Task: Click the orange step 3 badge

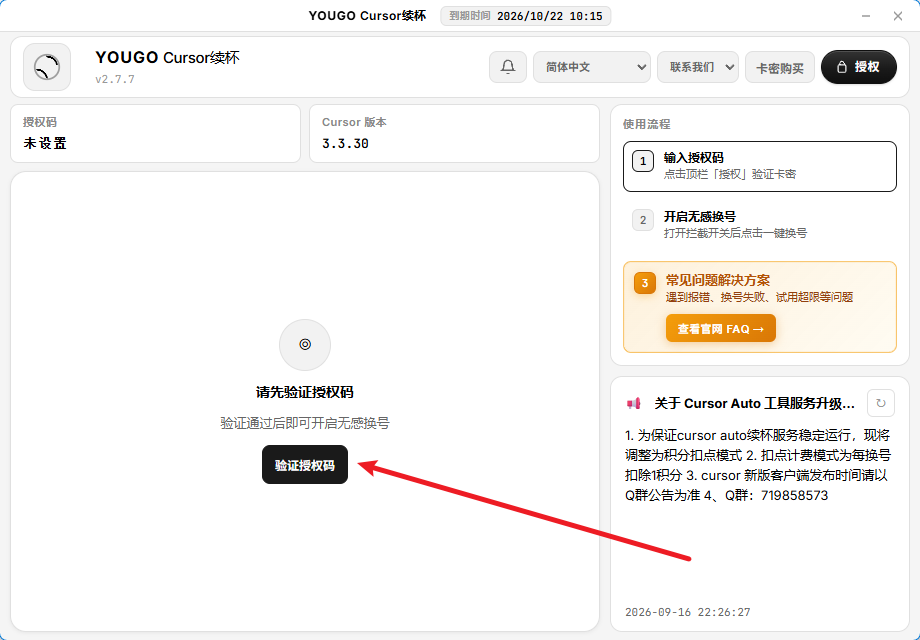Action: [644, 283]
